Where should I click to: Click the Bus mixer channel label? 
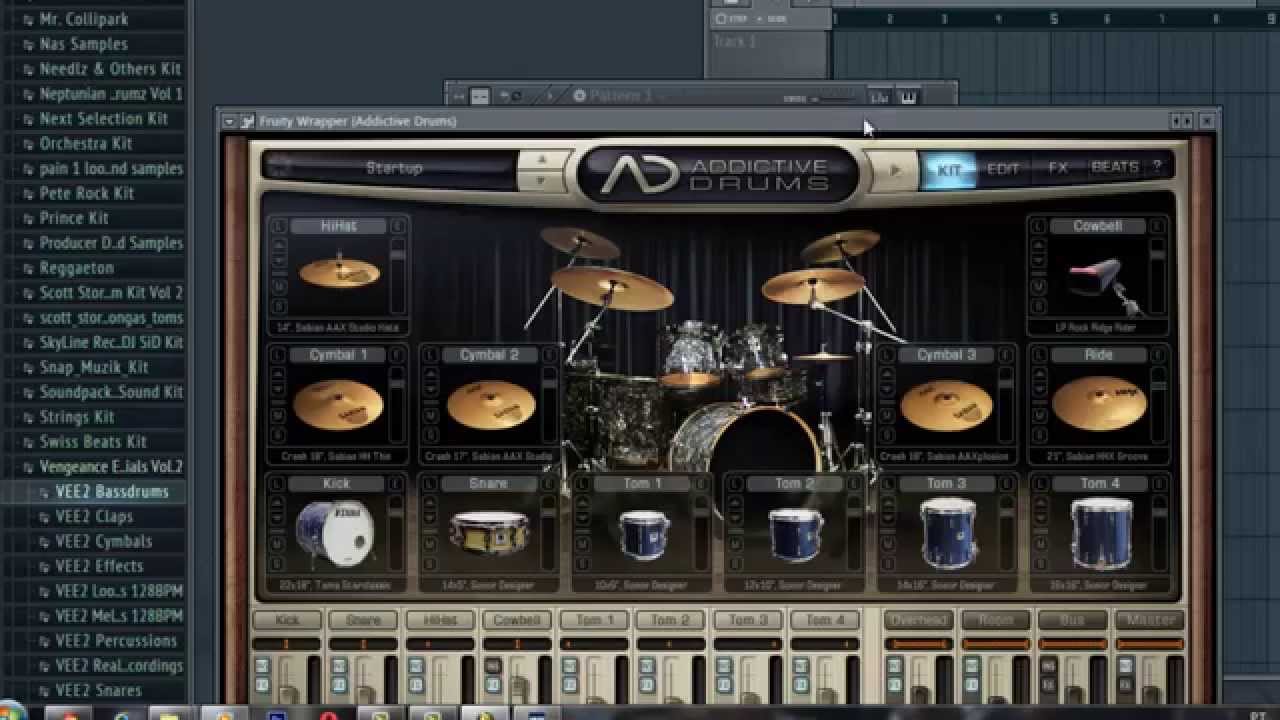[x=1072, y=620]
